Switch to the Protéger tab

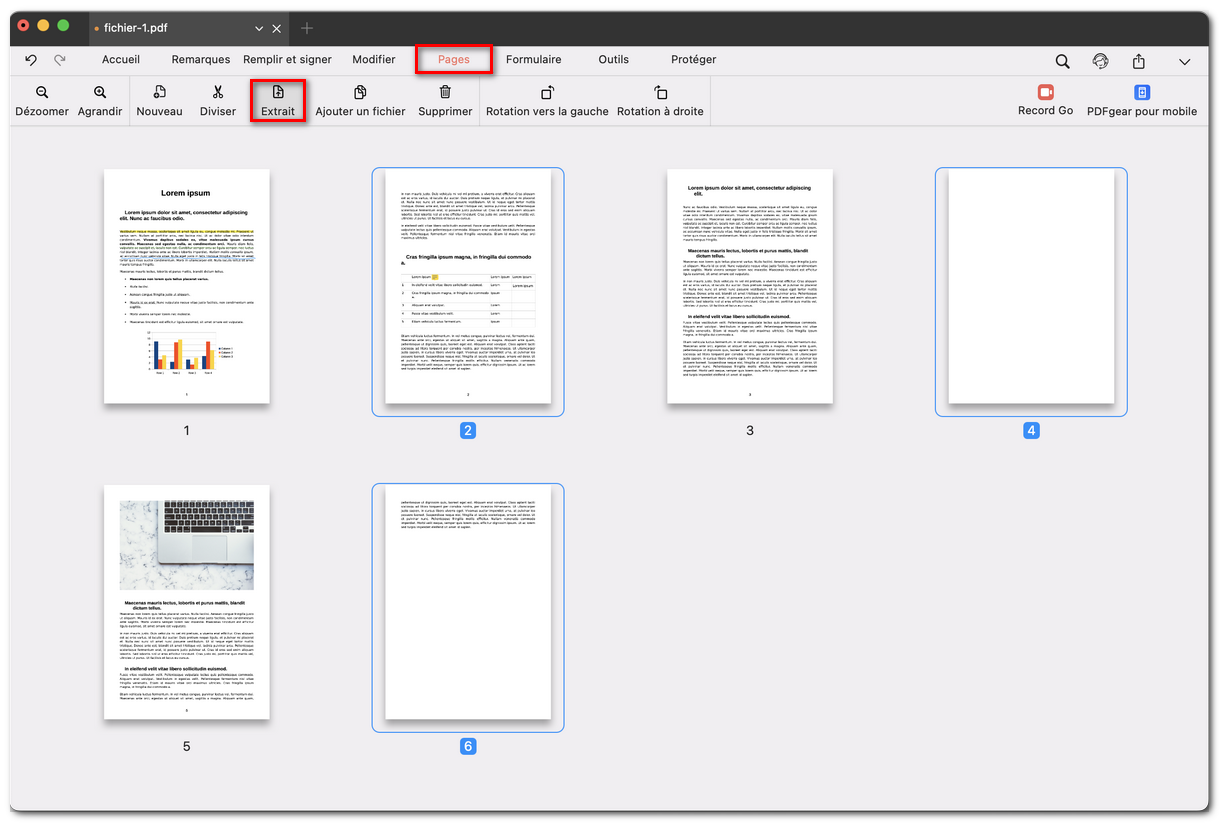click(693, 59)
